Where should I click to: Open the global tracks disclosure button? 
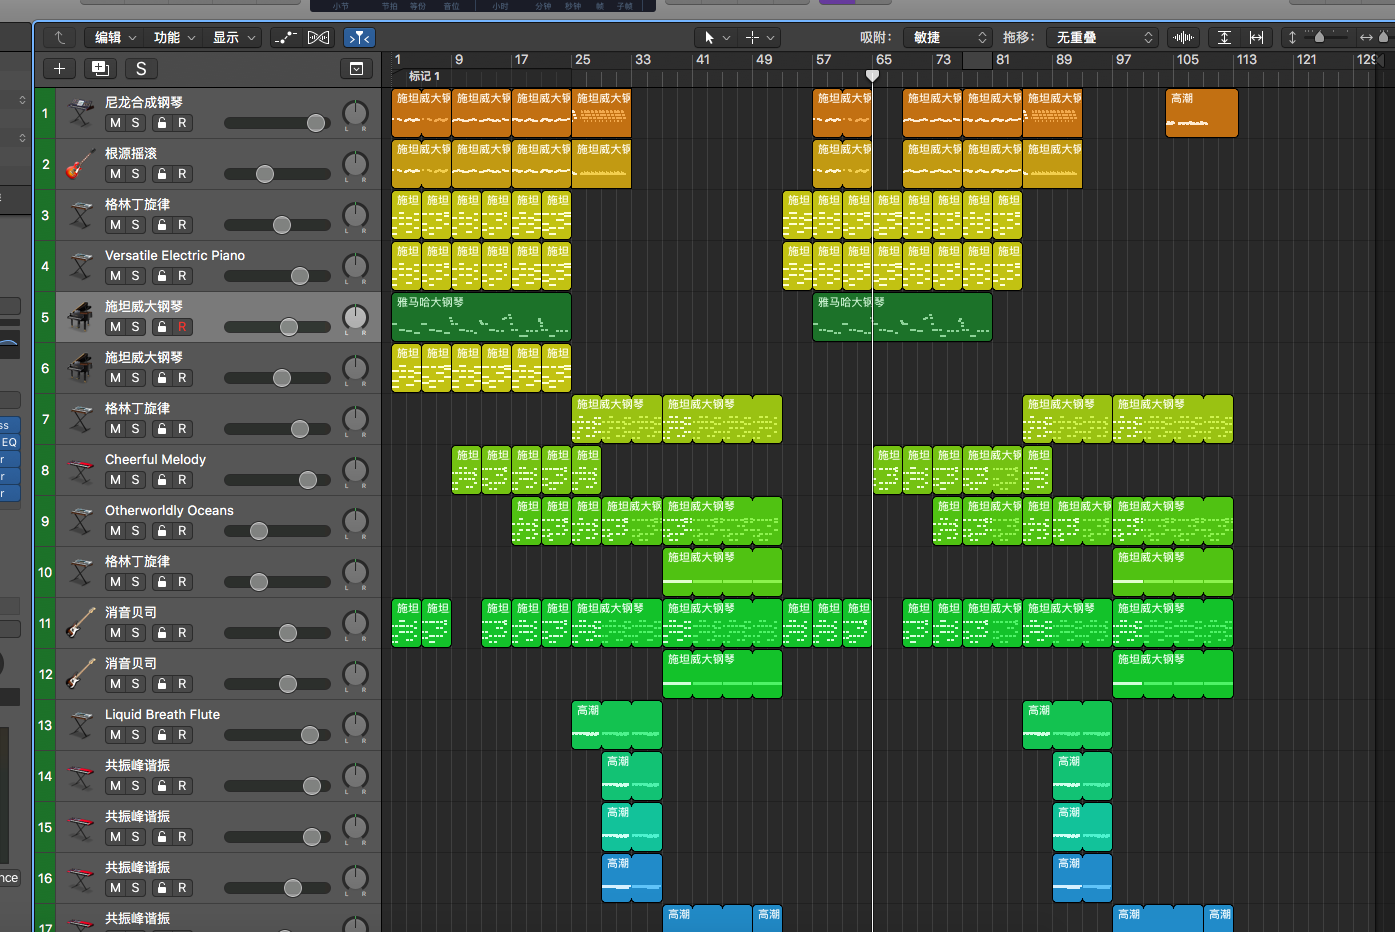click(x=356, y=68)
